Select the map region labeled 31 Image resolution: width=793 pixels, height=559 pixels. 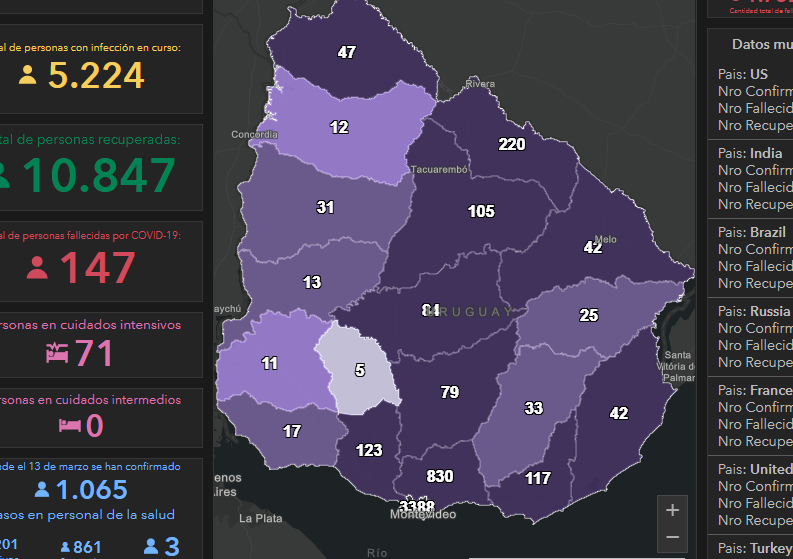pos(325,207)
